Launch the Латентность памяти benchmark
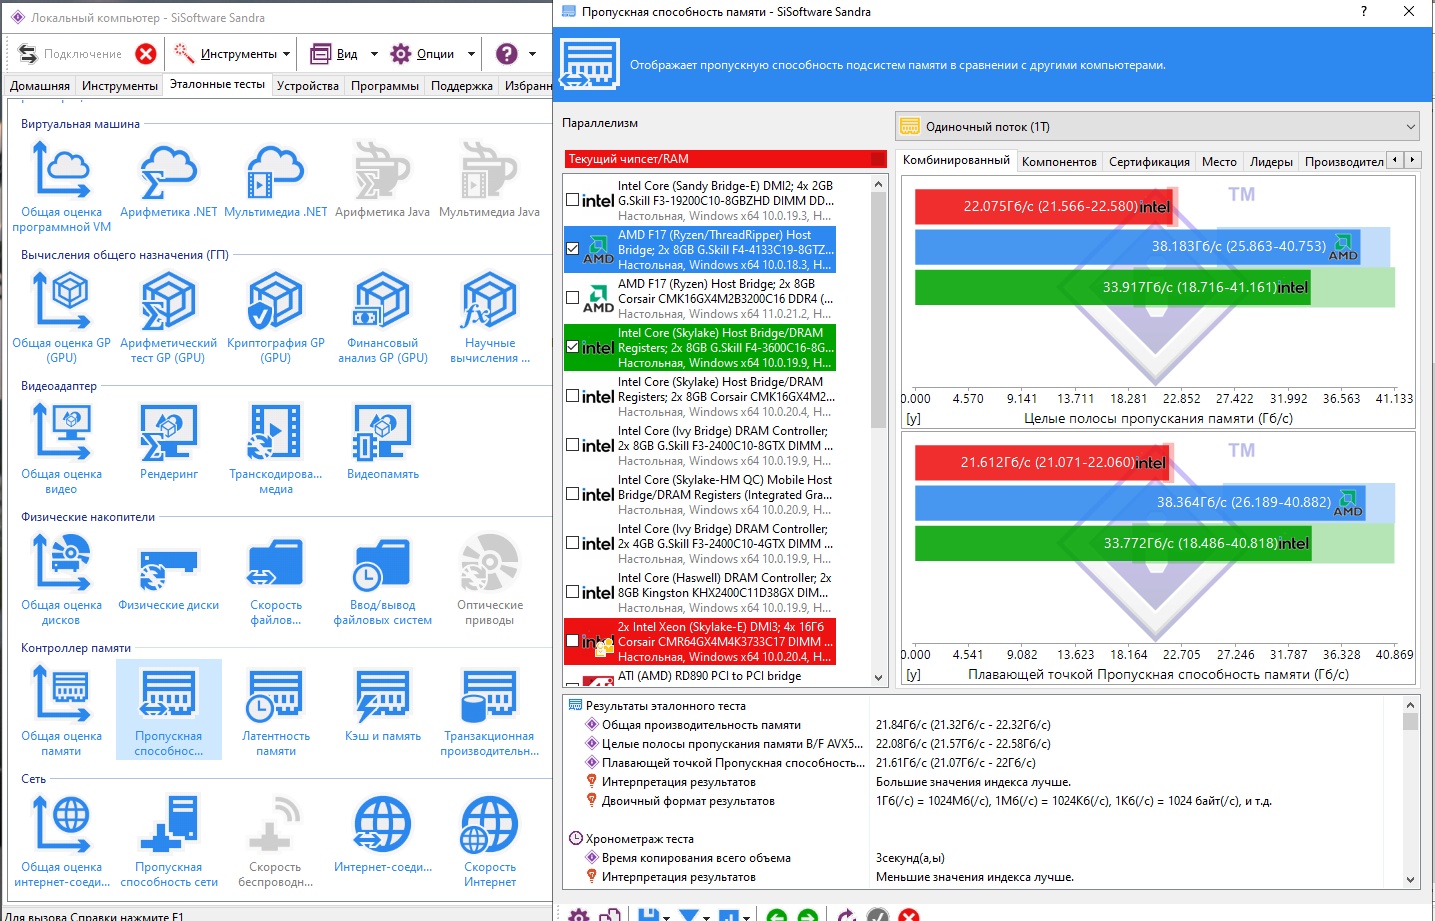Viewport: 1435px width, 921px height. (275, 711)
